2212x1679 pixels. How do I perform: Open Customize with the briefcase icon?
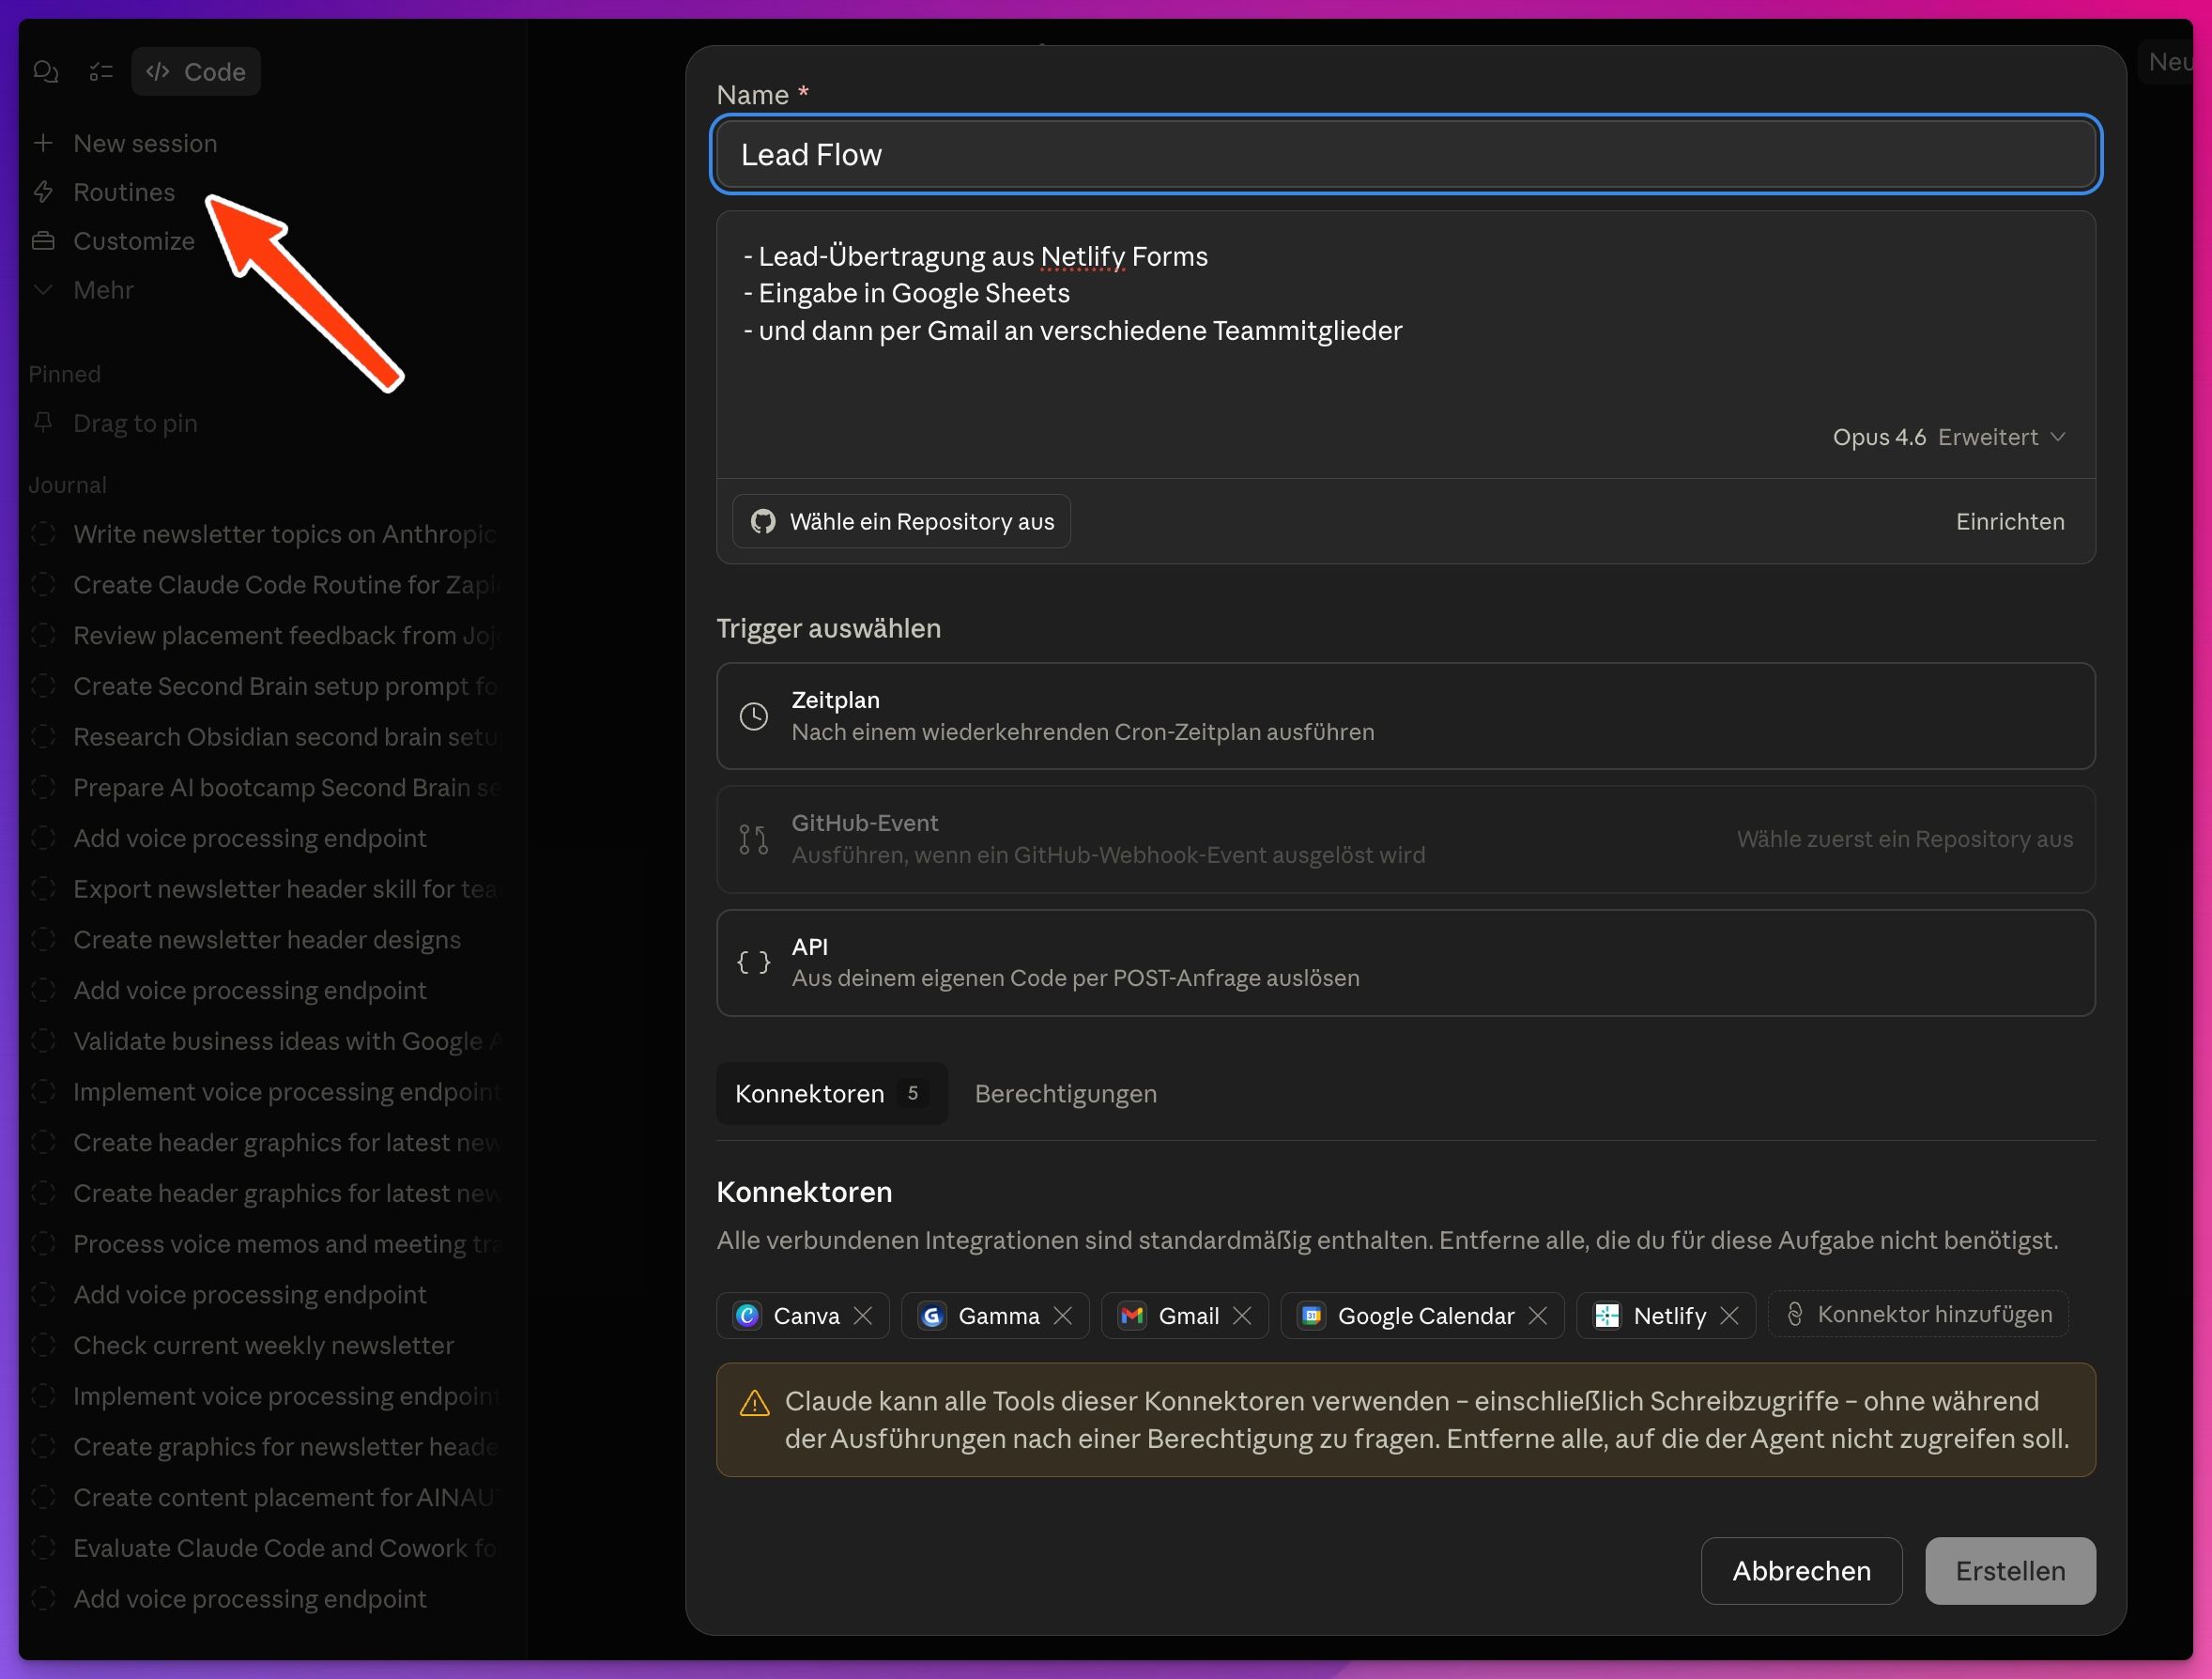133,241
